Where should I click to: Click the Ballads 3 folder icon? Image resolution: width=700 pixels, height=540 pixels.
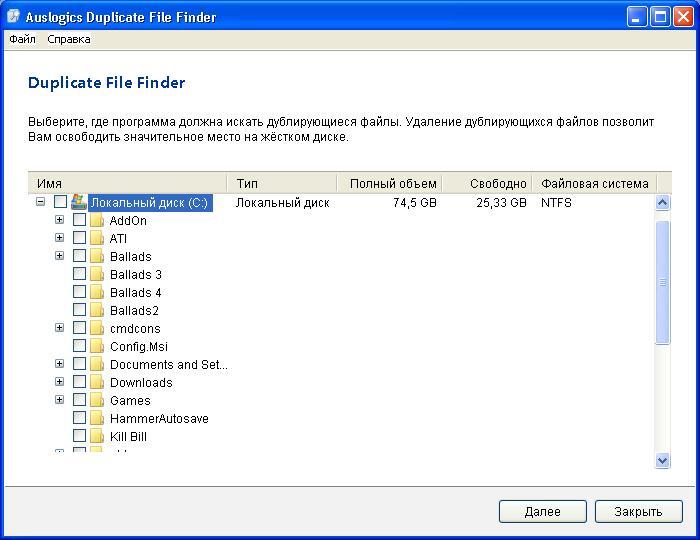97,274
